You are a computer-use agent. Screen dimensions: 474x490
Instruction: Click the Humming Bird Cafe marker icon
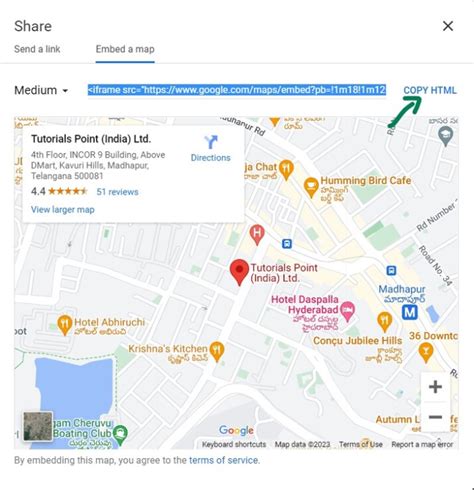tap(311, 188)
